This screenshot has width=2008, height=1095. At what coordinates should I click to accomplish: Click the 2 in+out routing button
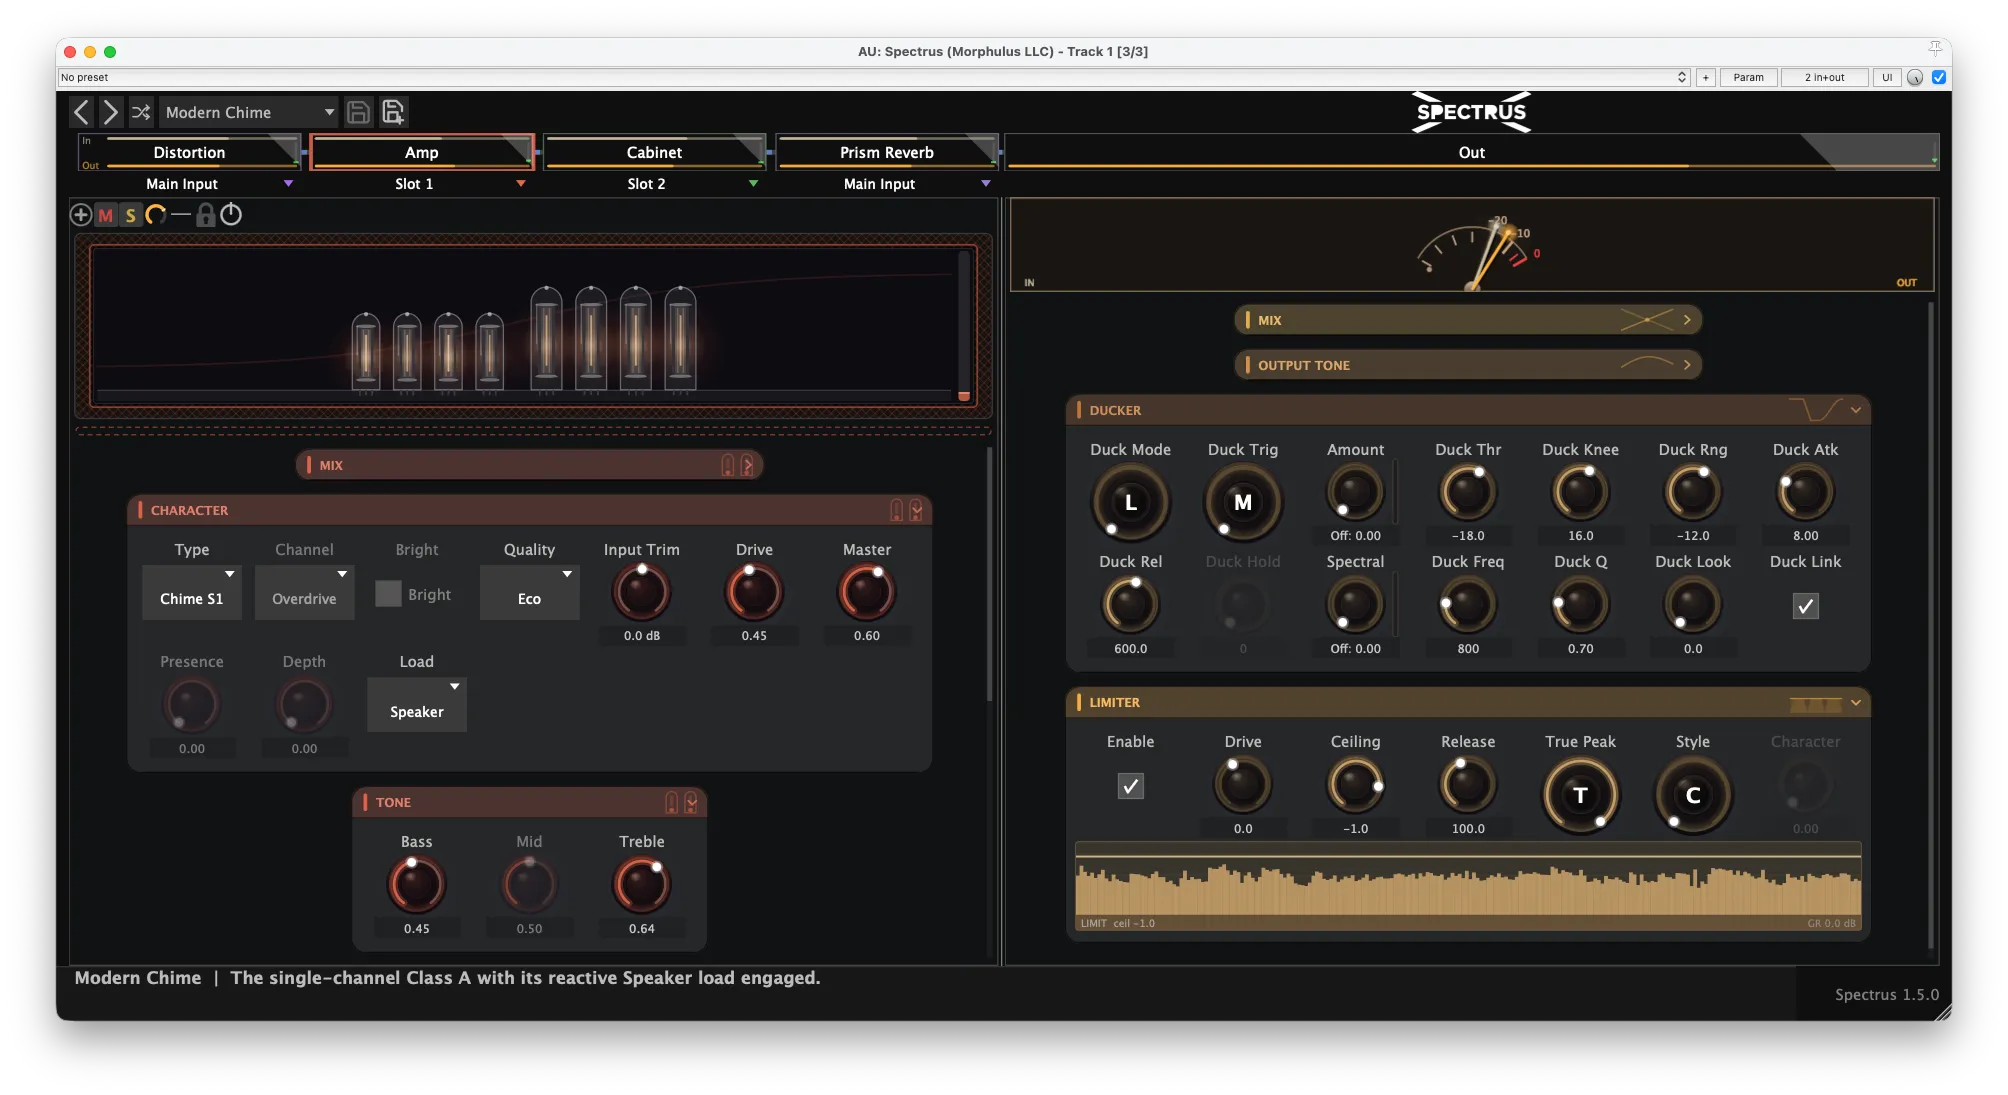point(1824,77)
